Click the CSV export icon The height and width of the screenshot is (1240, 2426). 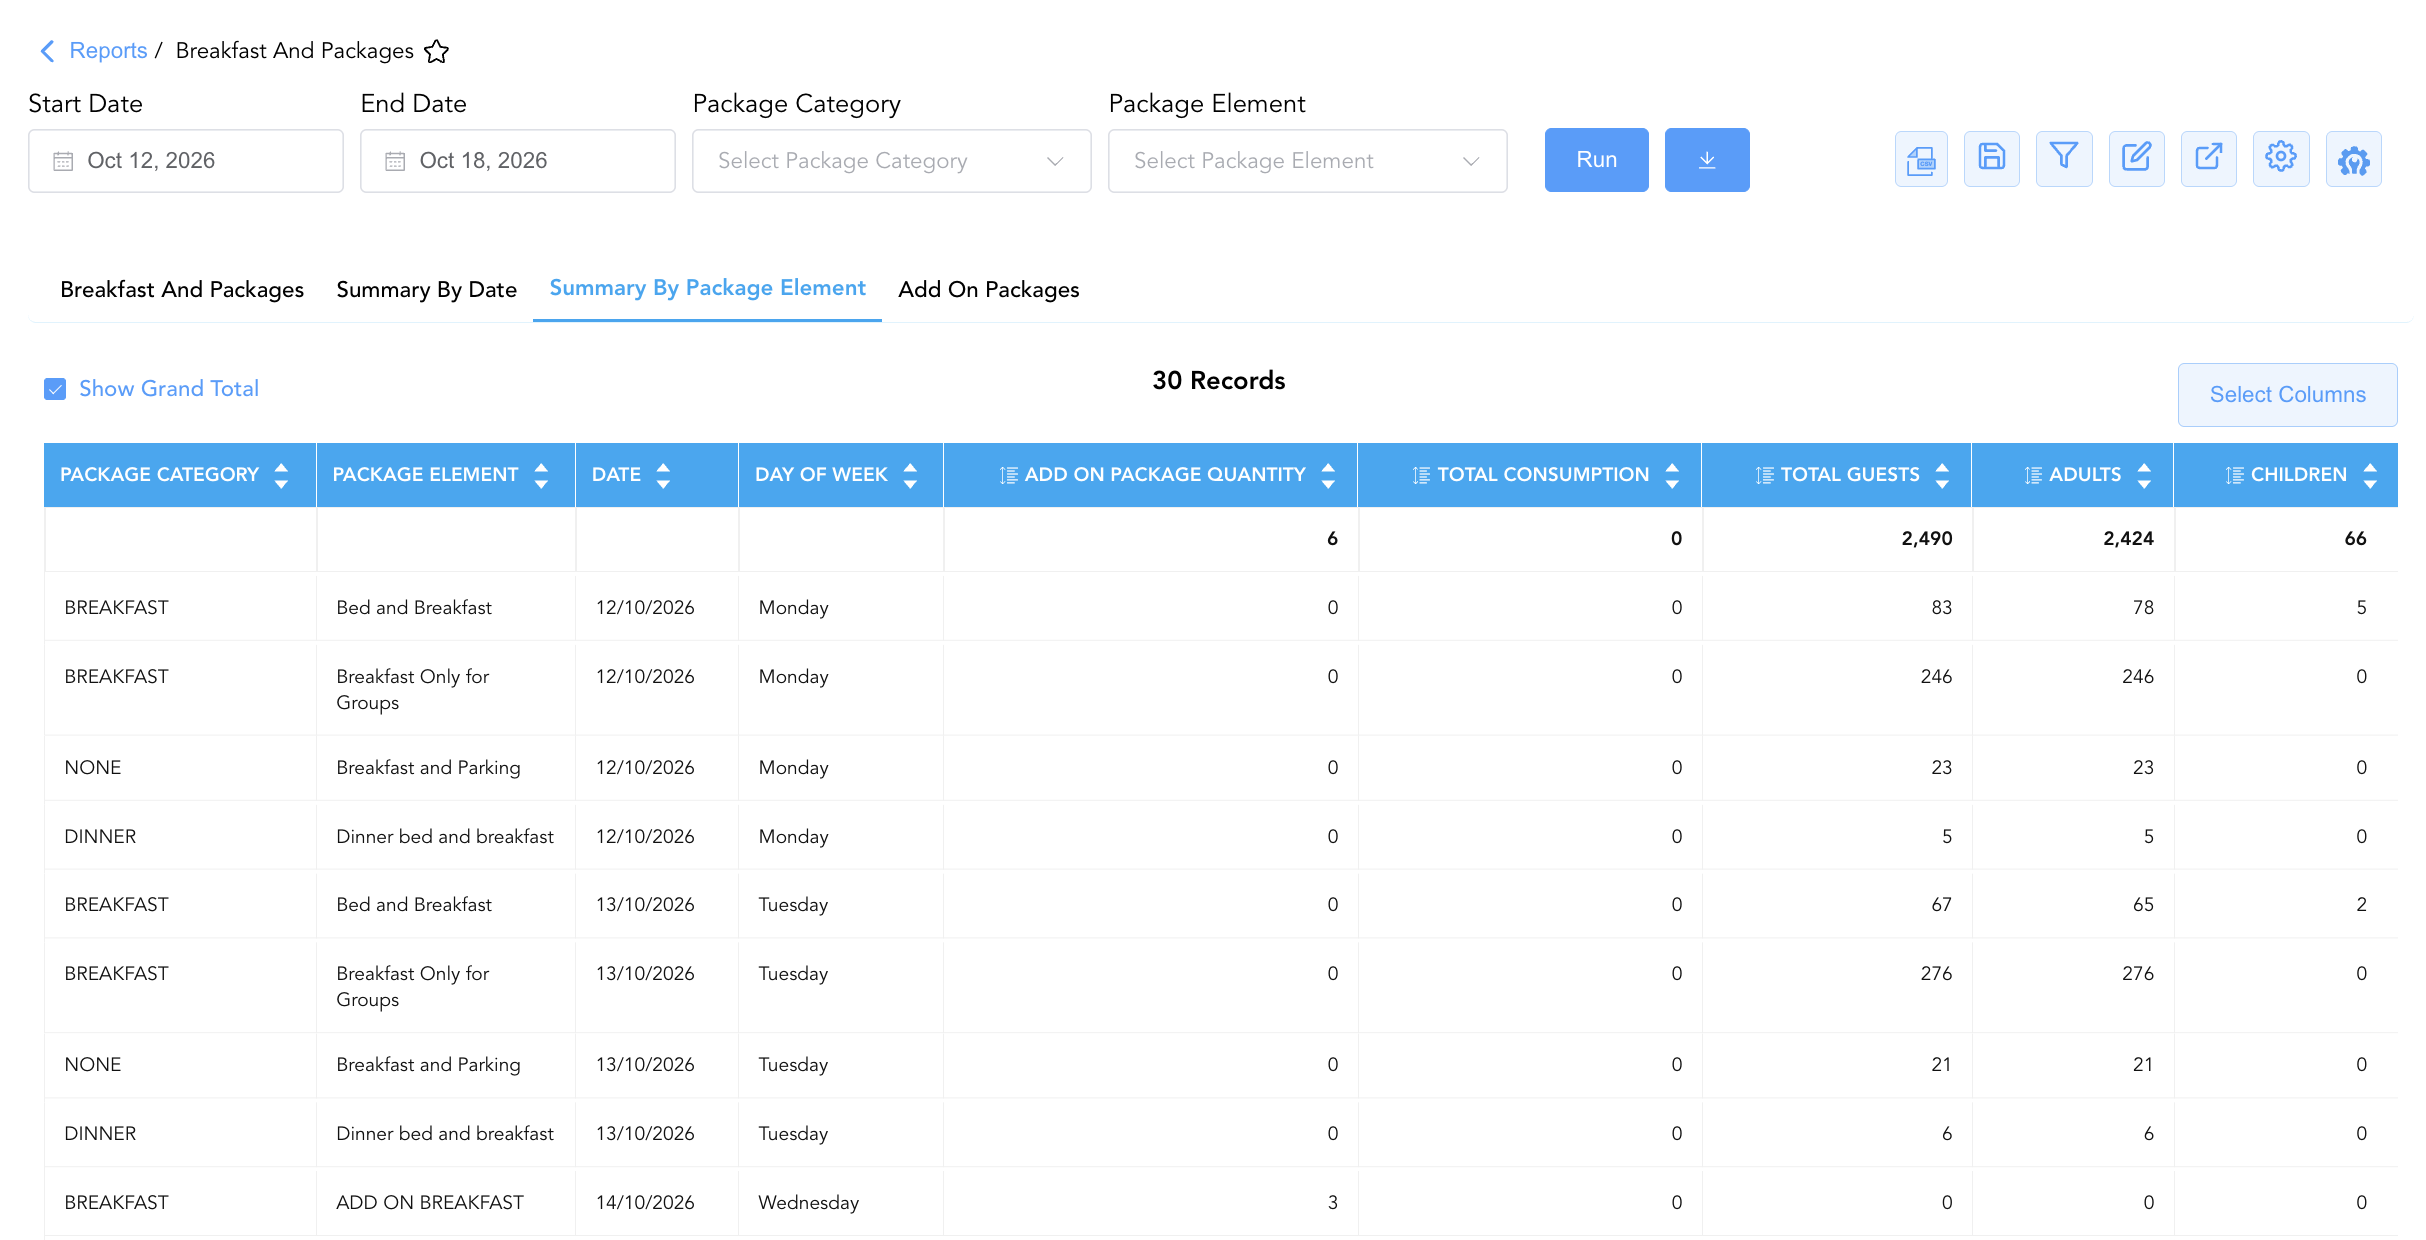[1921, 159]
